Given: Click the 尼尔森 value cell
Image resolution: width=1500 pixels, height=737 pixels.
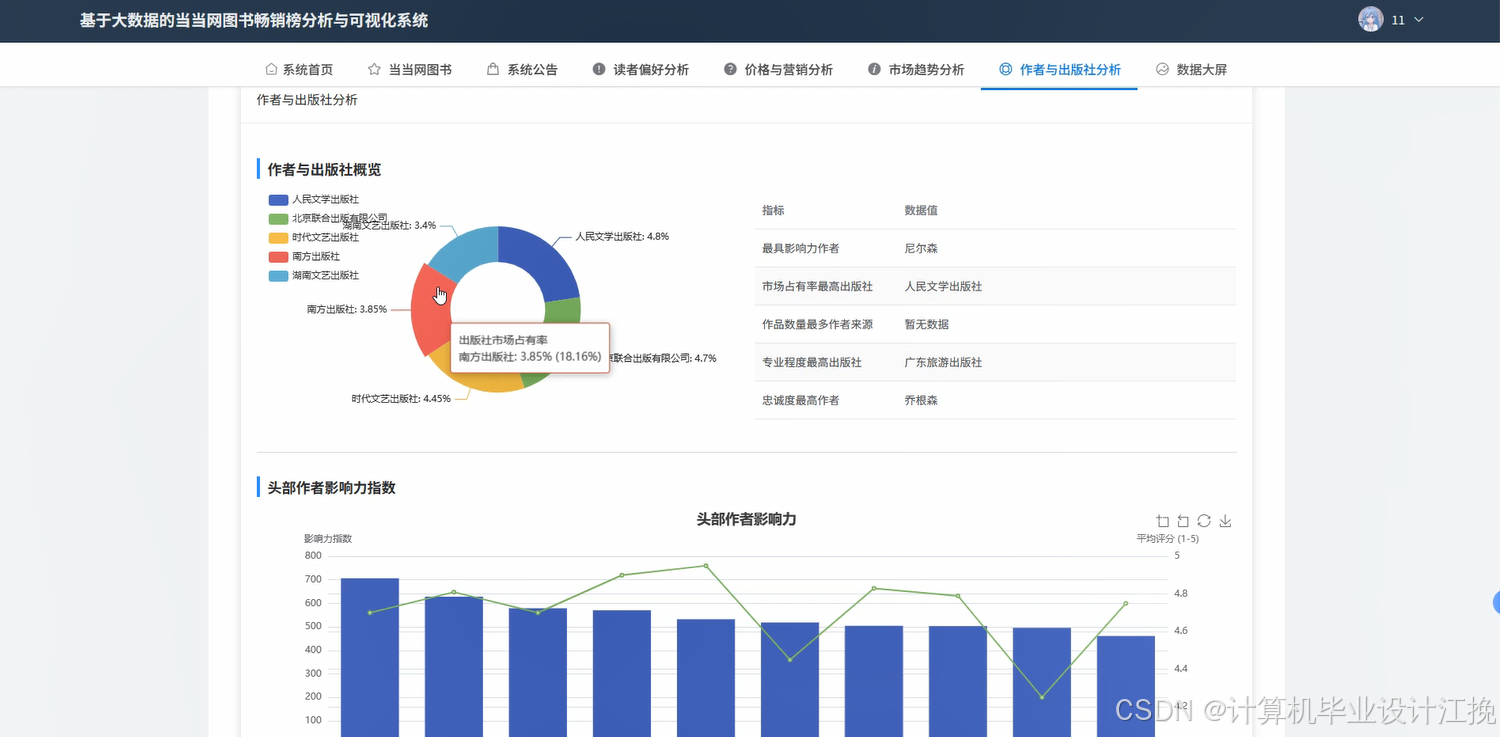Looking at the screenshot, I should (x=921, y=248).
